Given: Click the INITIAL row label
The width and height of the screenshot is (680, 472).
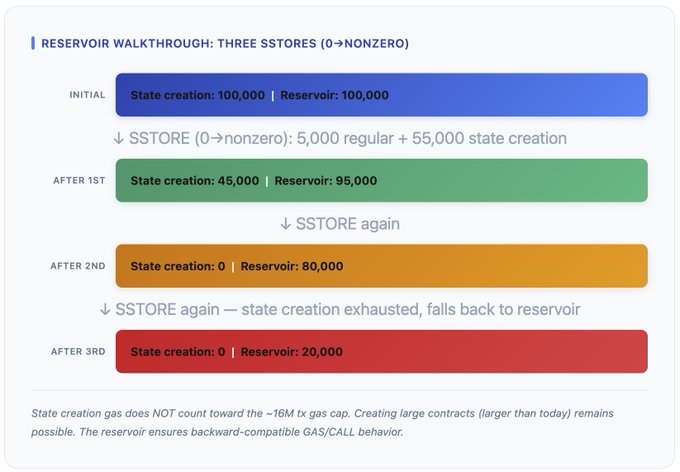Looking at the screenshot, I should (87, 95).
